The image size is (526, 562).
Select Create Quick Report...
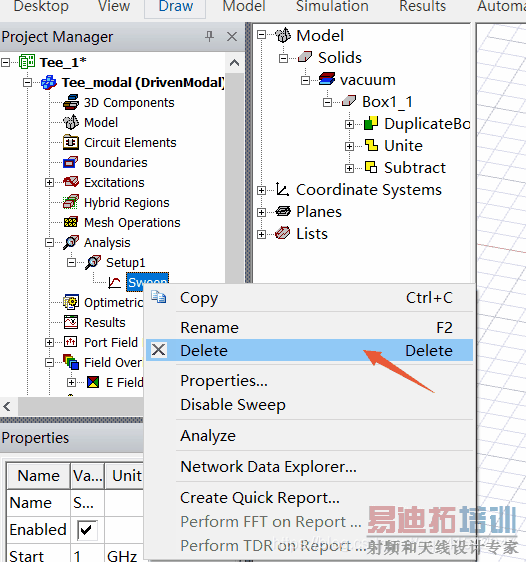point(310,497)
